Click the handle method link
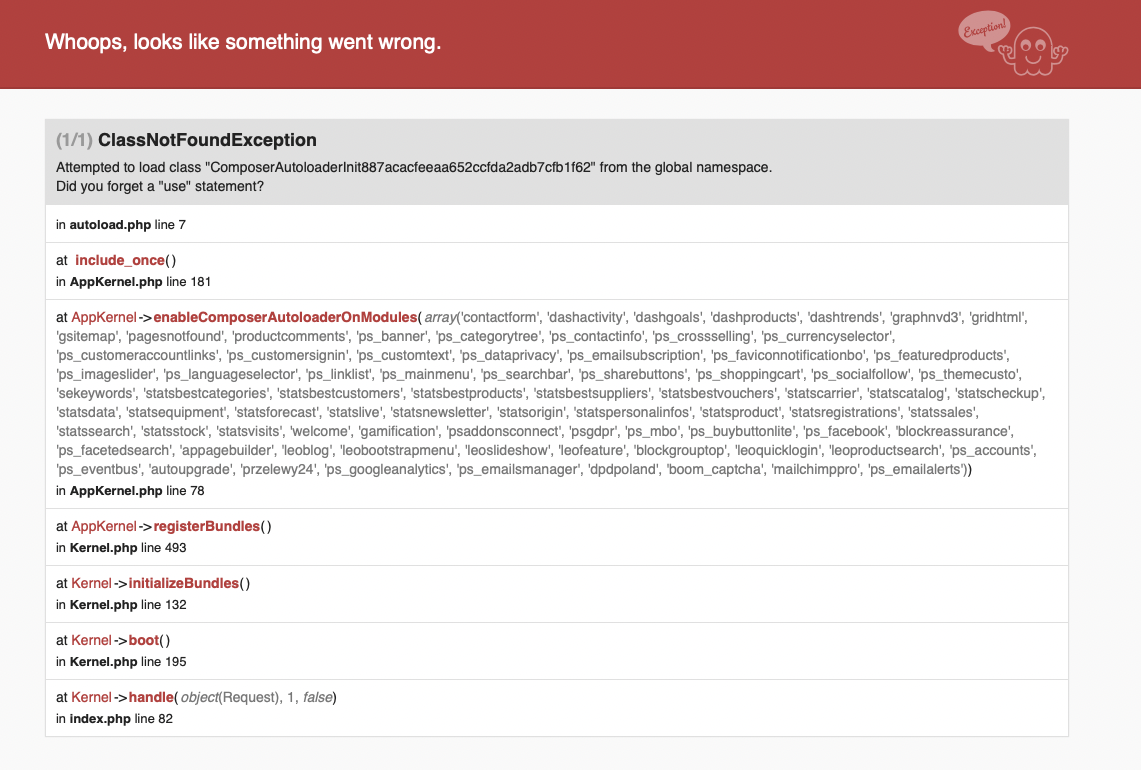The image size is (1141, 770). [x=151, y=697]
